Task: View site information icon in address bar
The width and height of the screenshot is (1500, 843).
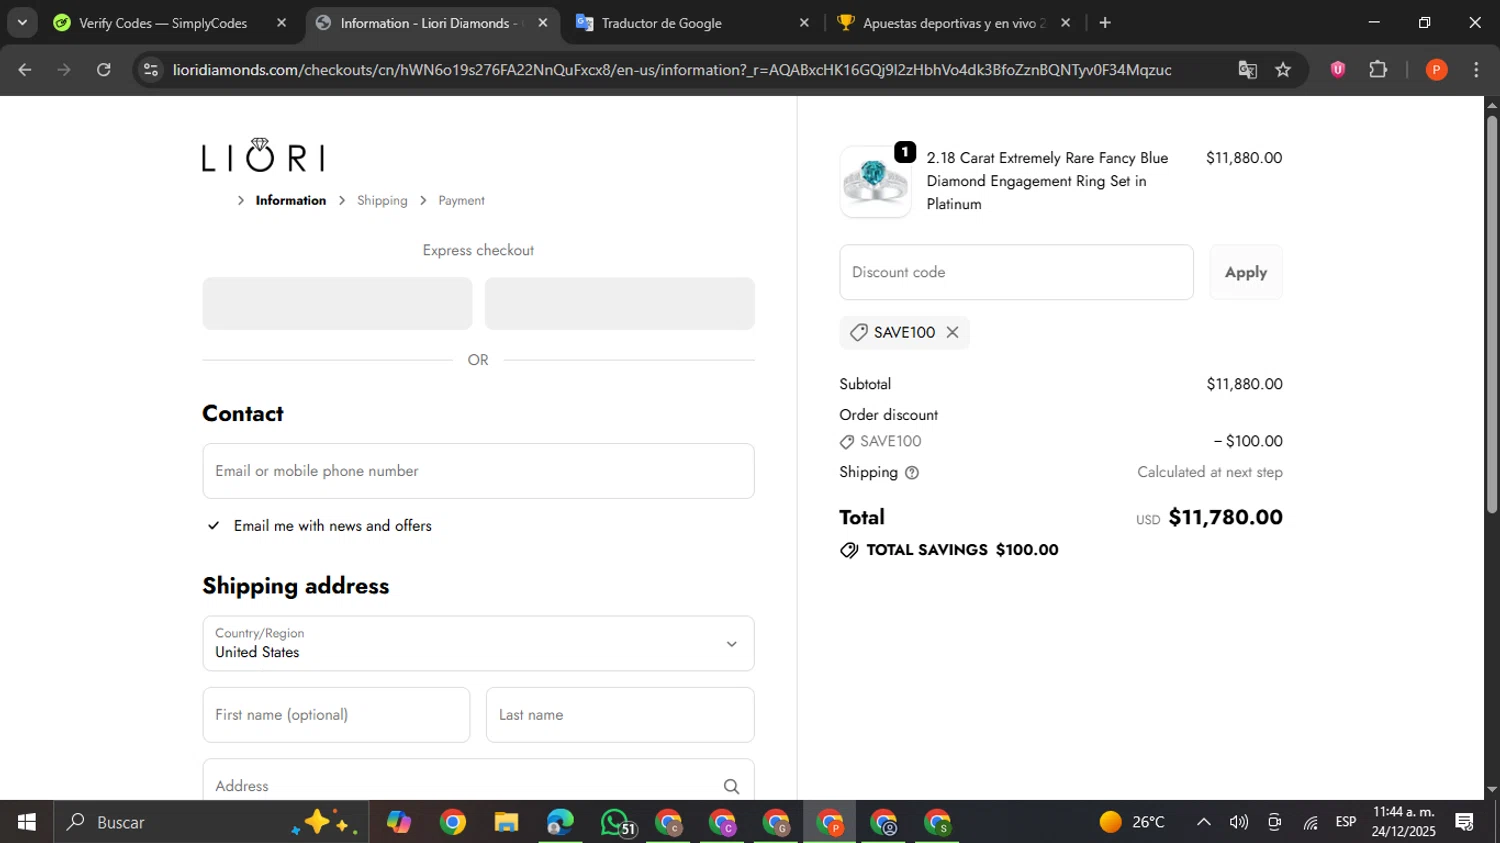Action: pyautogui.click(x=150, y=70)
